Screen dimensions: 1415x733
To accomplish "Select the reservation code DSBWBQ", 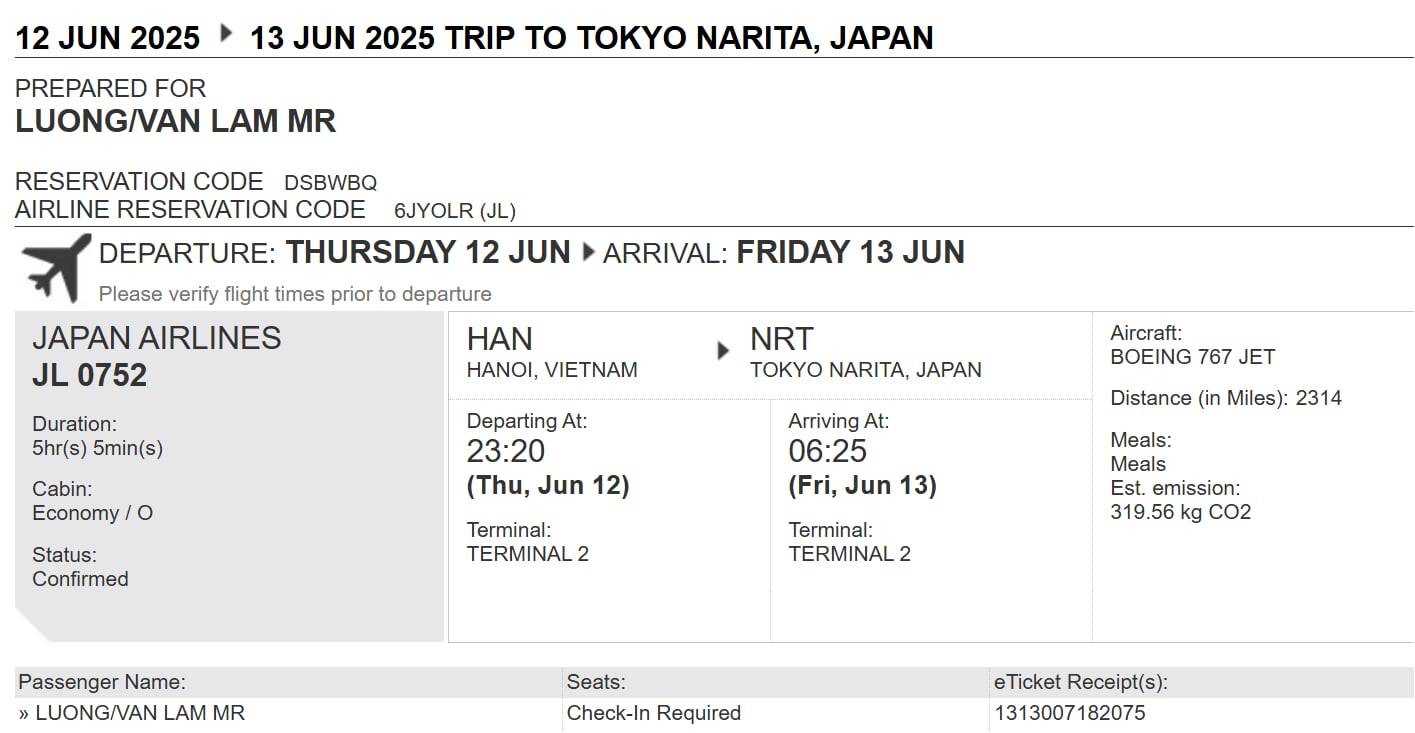I will coord(330,183).
